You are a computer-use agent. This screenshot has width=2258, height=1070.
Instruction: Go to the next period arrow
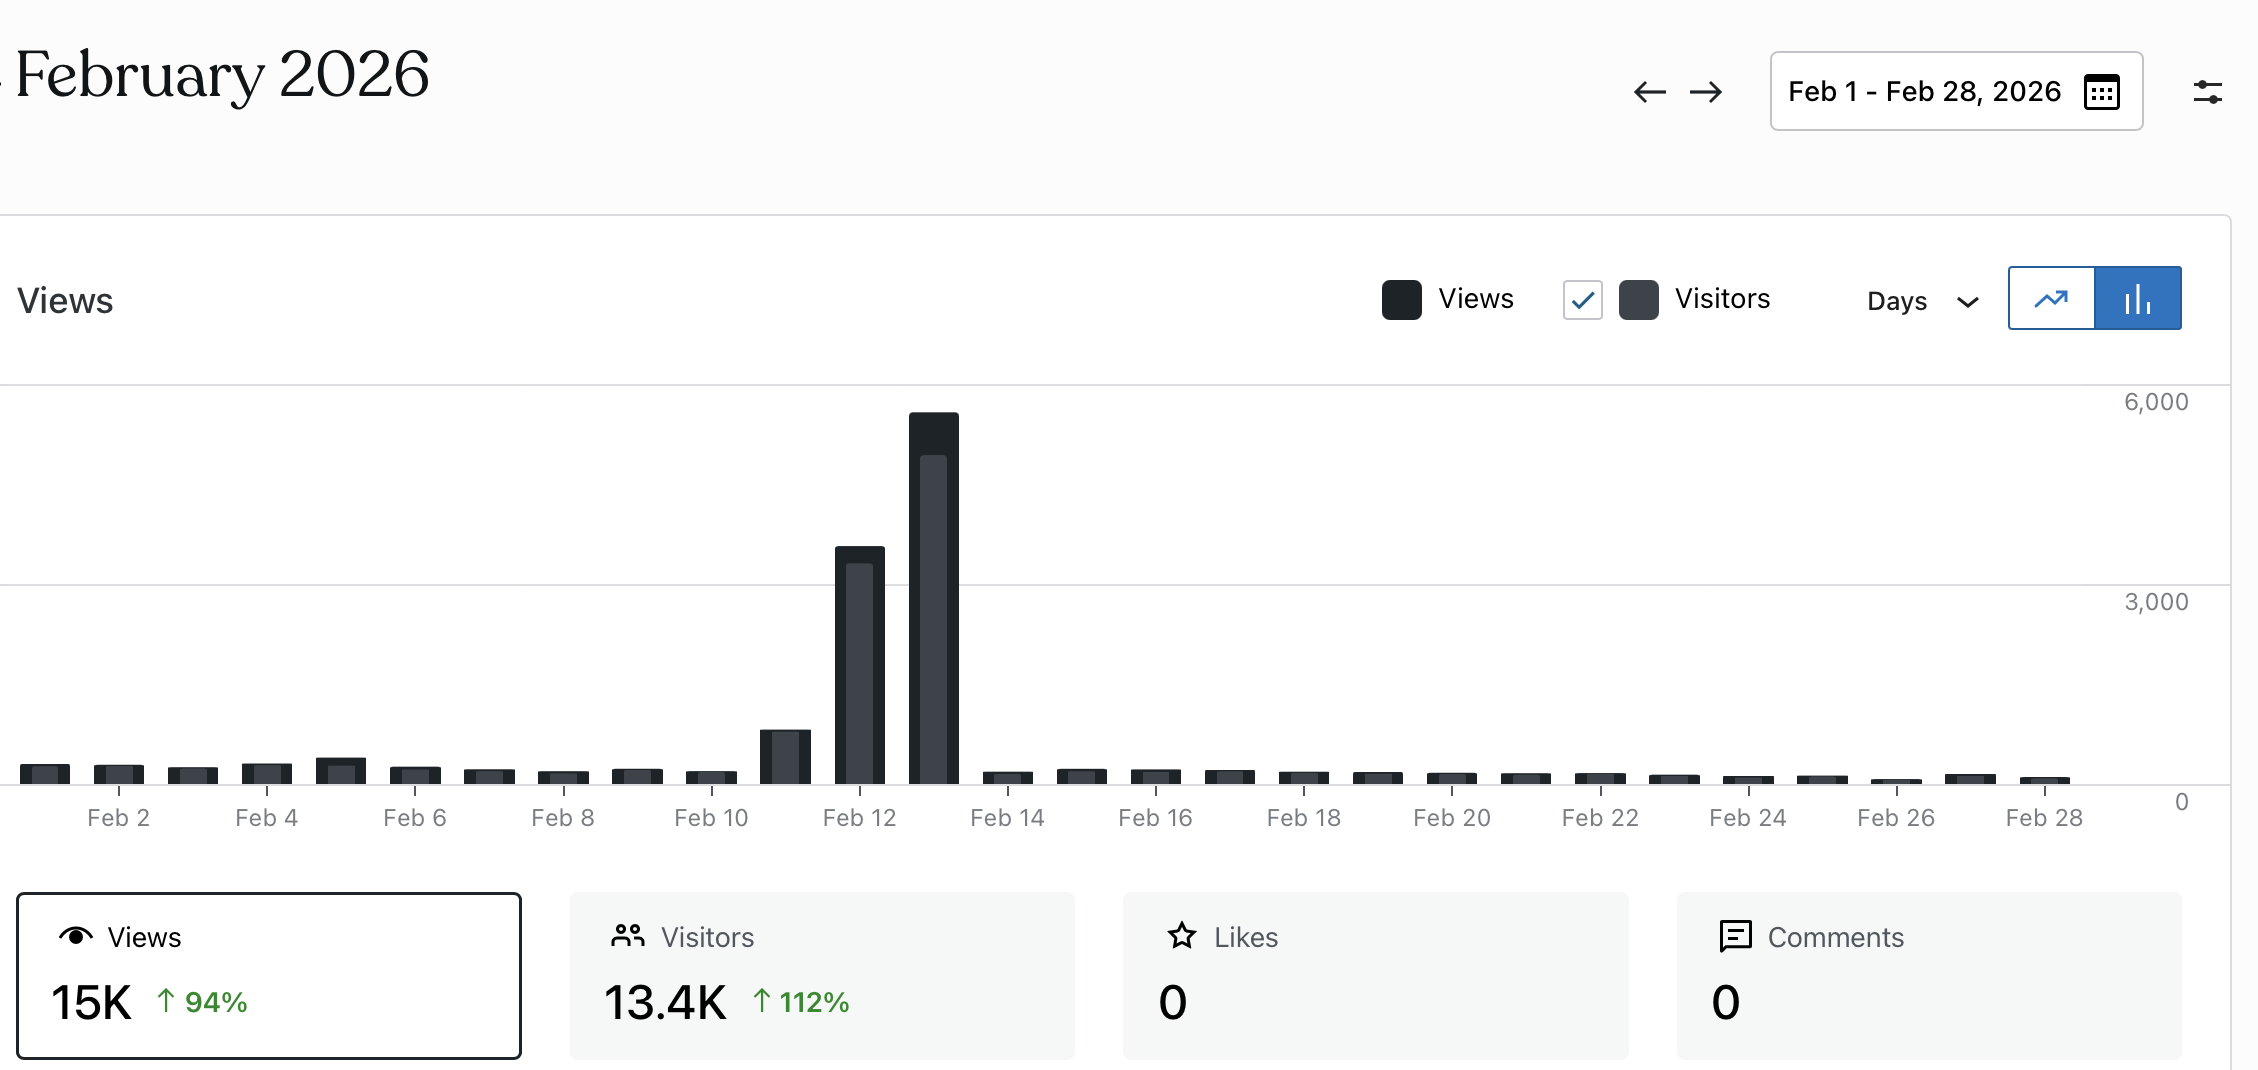1706,93
